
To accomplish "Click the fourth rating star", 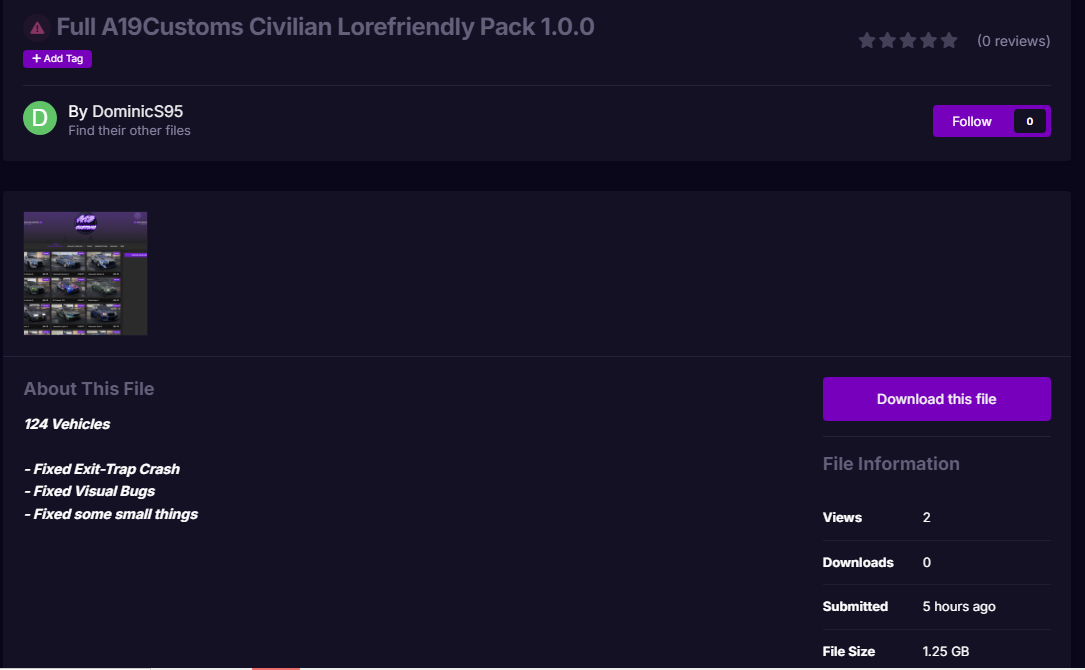I will pos(929,41).
